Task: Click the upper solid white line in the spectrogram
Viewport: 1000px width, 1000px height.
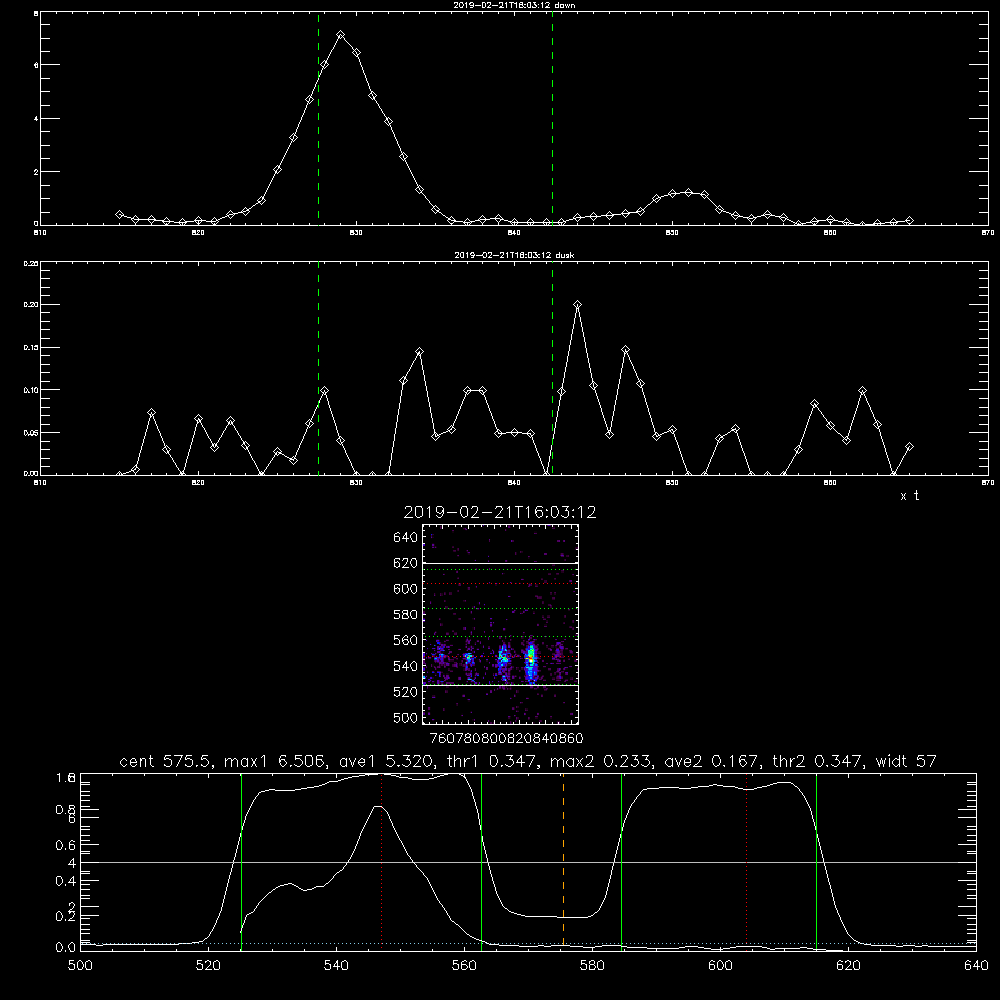Action: (501, 563)
